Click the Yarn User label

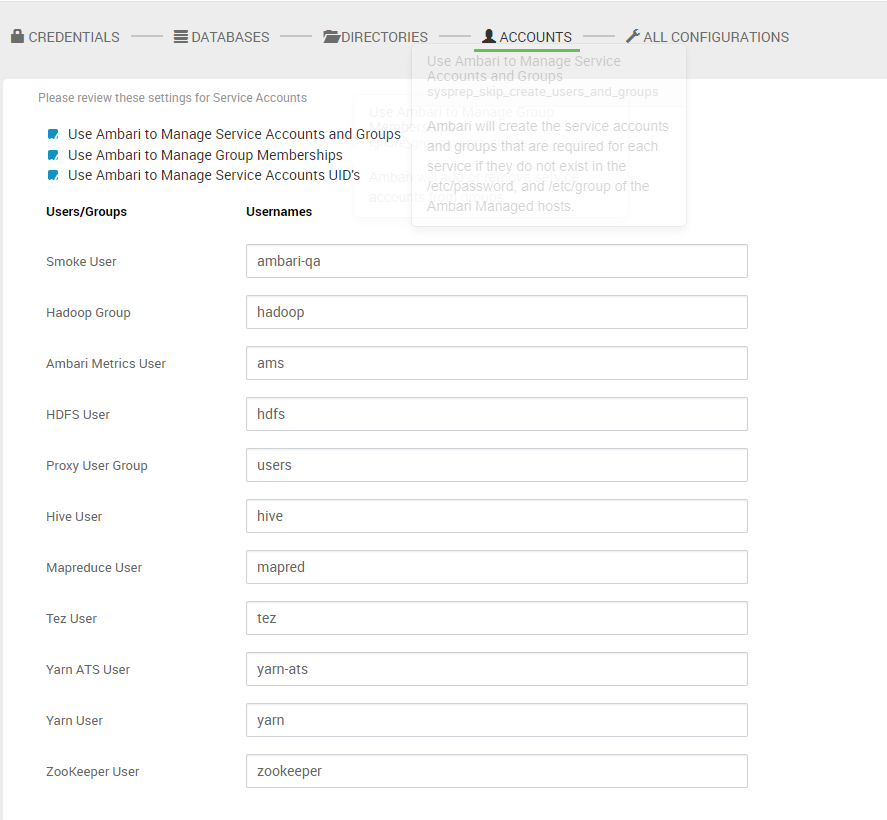[x=75, y=720]
